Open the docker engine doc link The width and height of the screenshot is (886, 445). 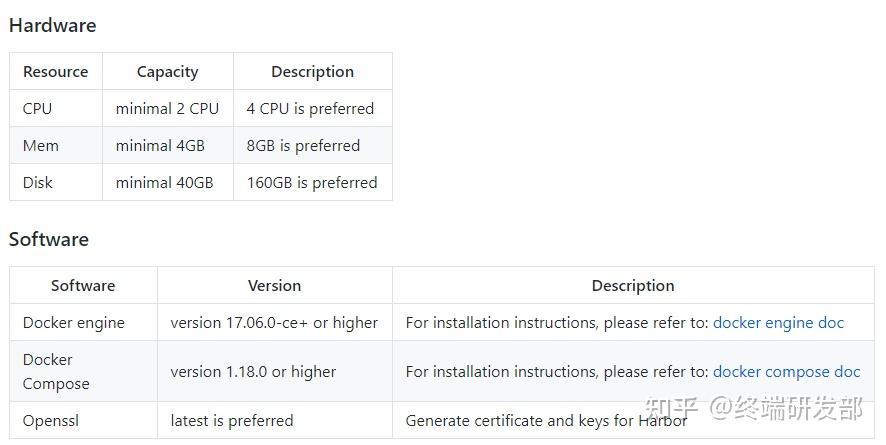(x=778, y=323)
